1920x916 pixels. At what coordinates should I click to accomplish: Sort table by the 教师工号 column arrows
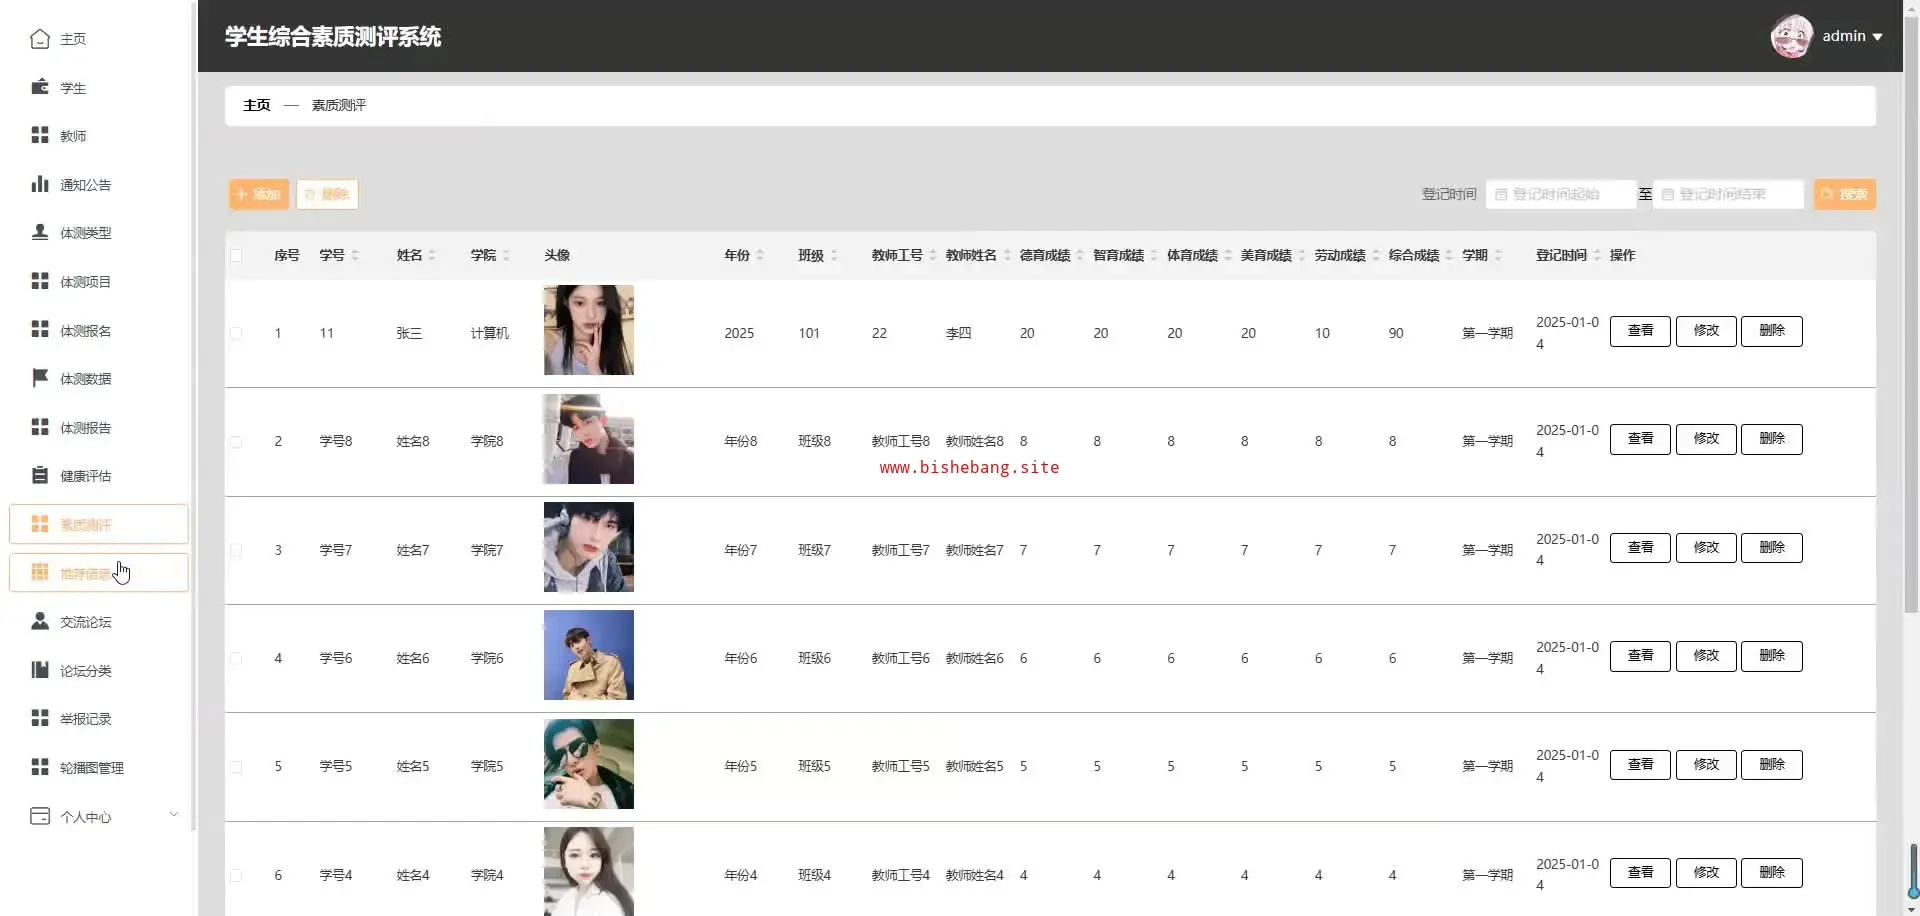933,256
